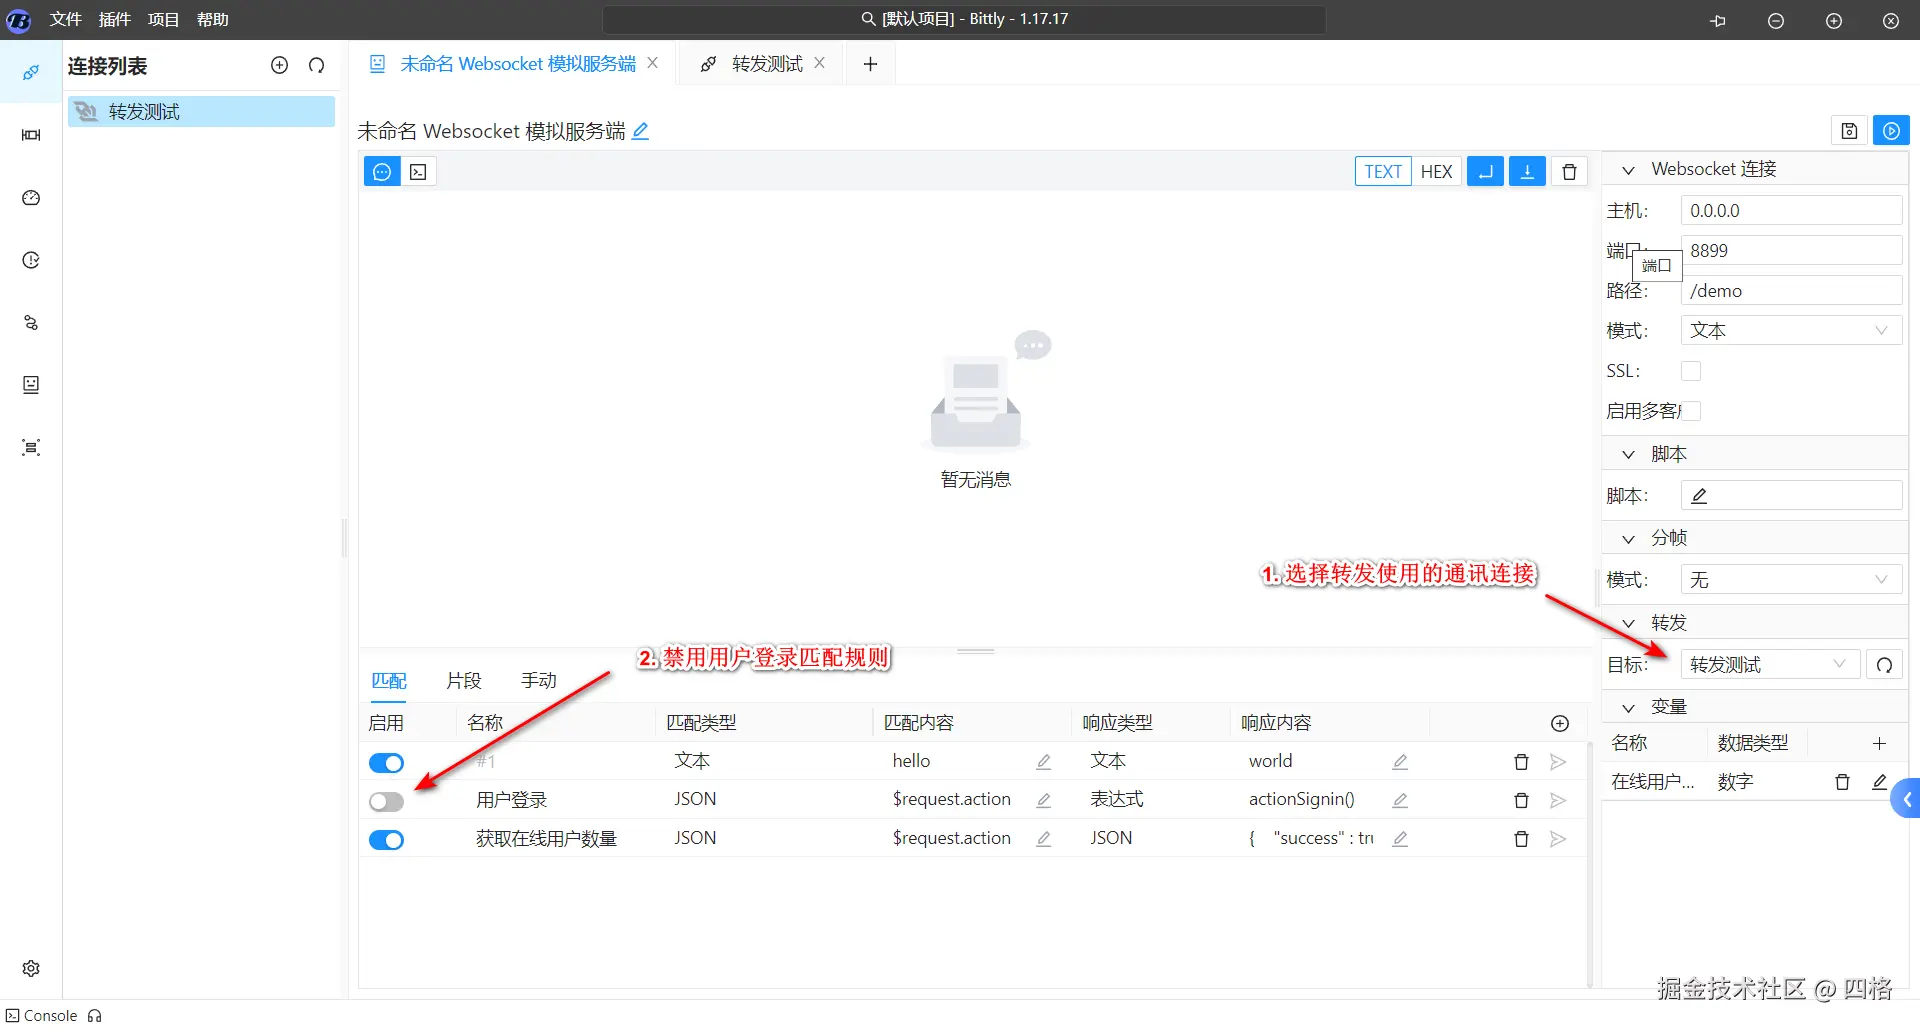Delete the 获取在线用户数量 match rule

(1521, 839)
